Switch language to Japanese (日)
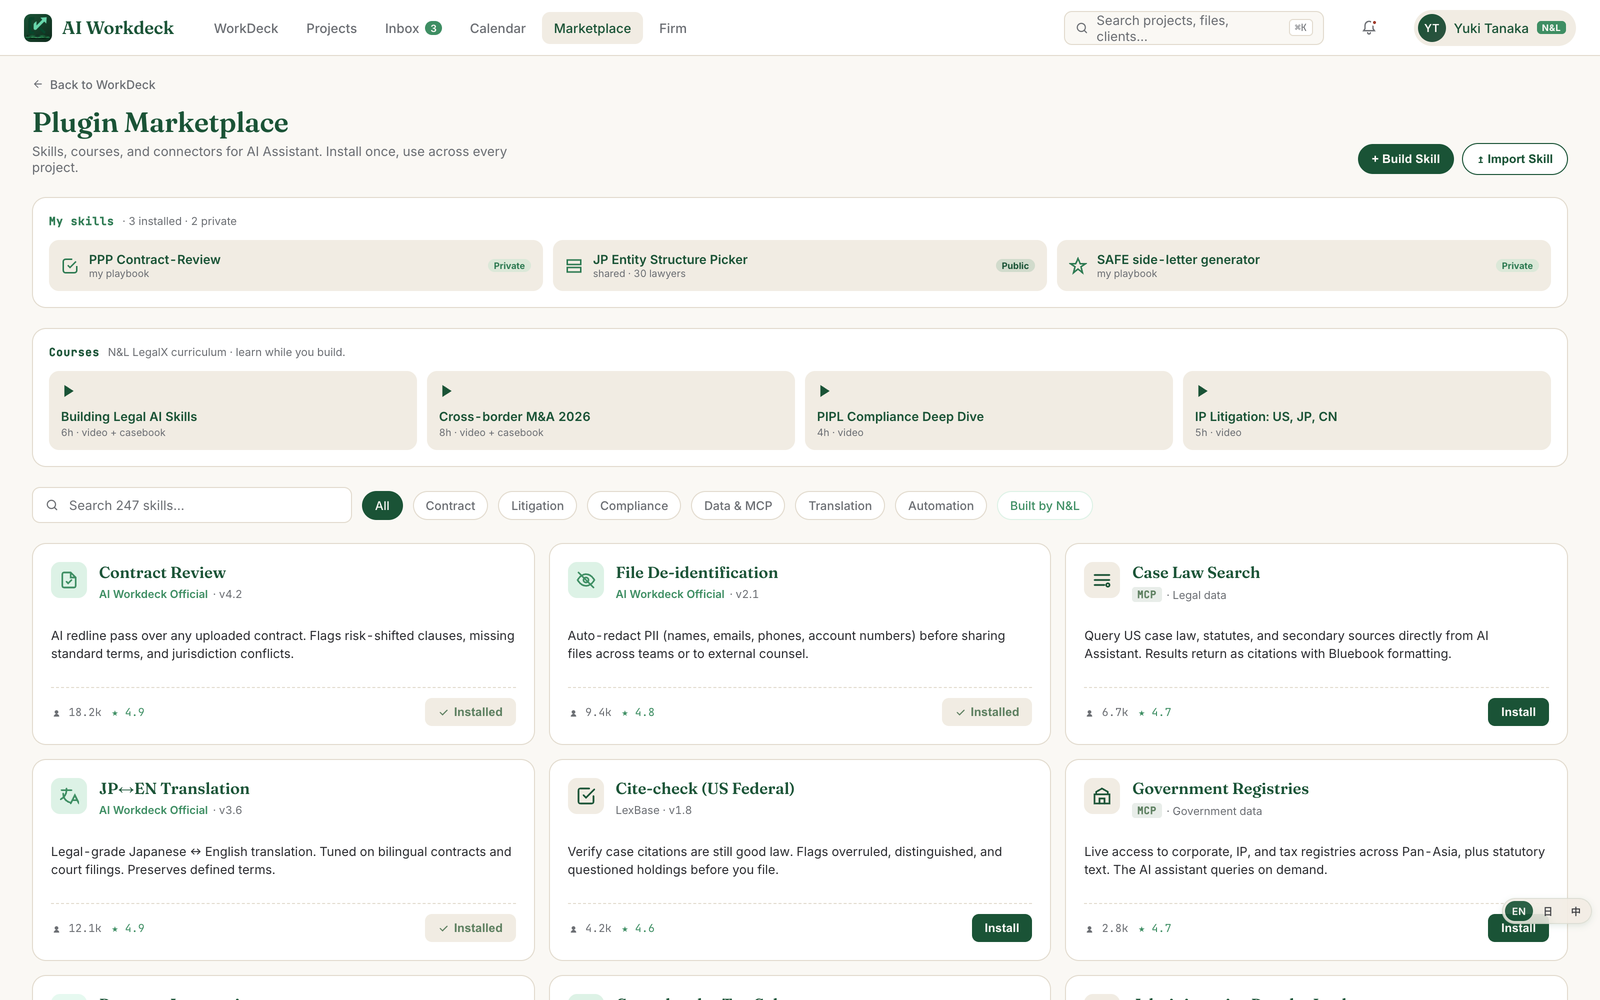 [1548, 911]
